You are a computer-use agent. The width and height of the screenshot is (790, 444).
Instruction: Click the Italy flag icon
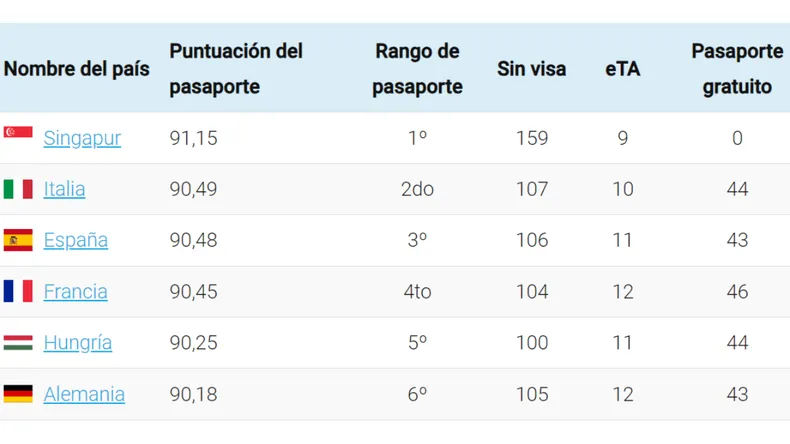pyautogui.click(x=18, y=189)
